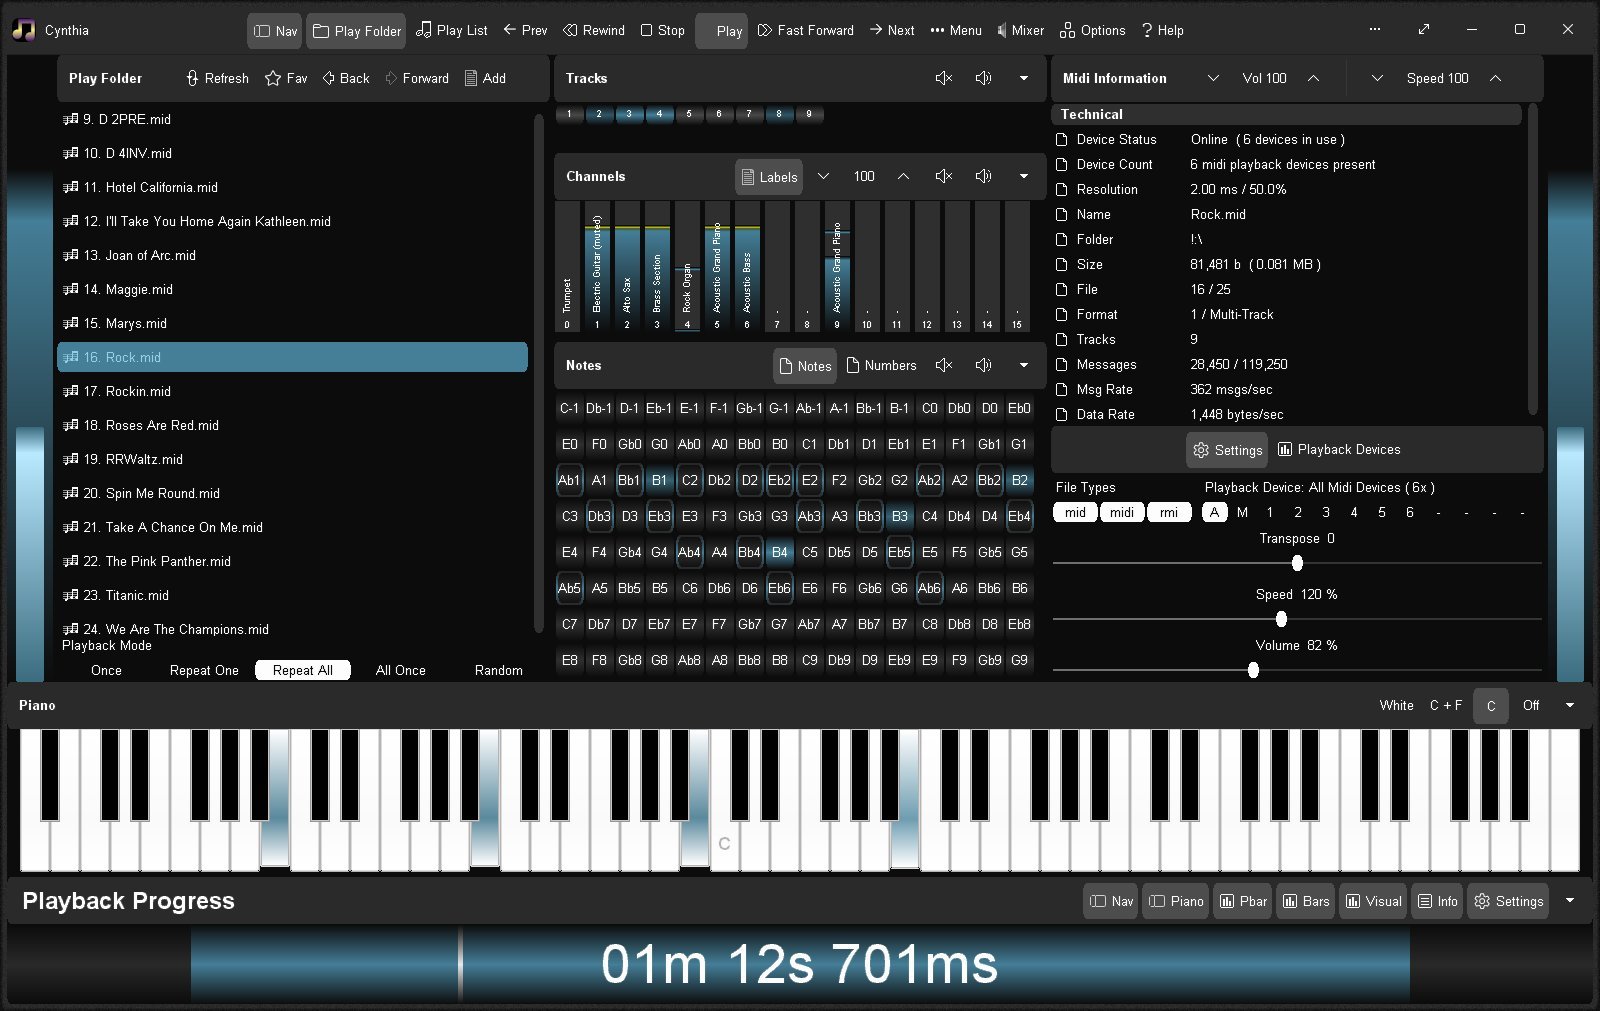Open the Mixer panel
This screenshot has height=1011, width=1600.
(1020, 30)
